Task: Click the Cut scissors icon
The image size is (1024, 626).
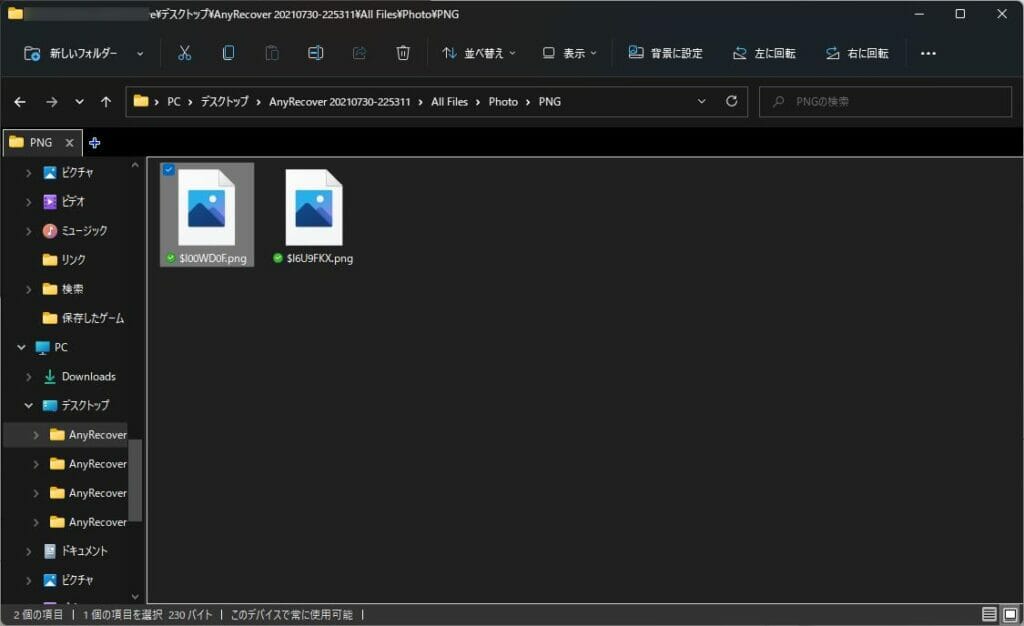Action: [x=185, y=54]
